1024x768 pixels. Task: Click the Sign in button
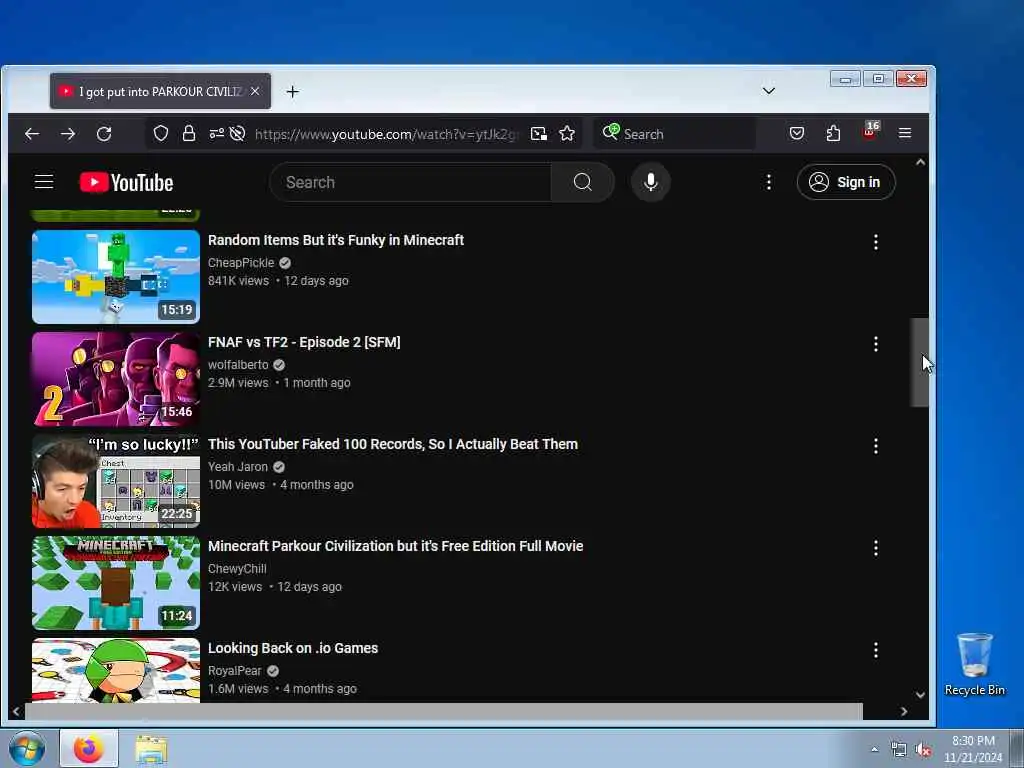coord(846,182)
